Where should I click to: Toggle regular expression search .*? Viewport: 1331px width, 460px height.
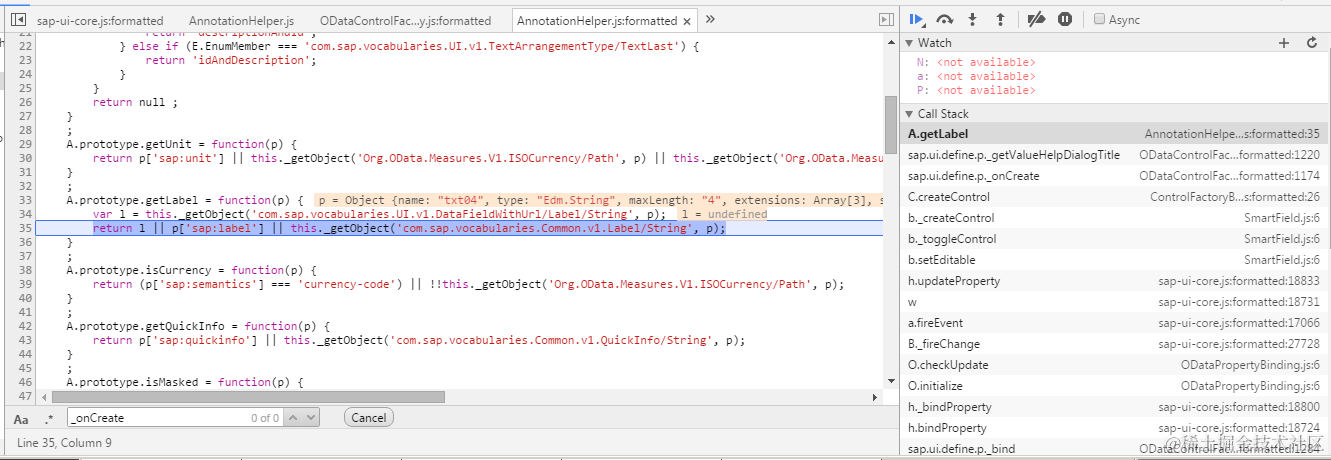49,418
